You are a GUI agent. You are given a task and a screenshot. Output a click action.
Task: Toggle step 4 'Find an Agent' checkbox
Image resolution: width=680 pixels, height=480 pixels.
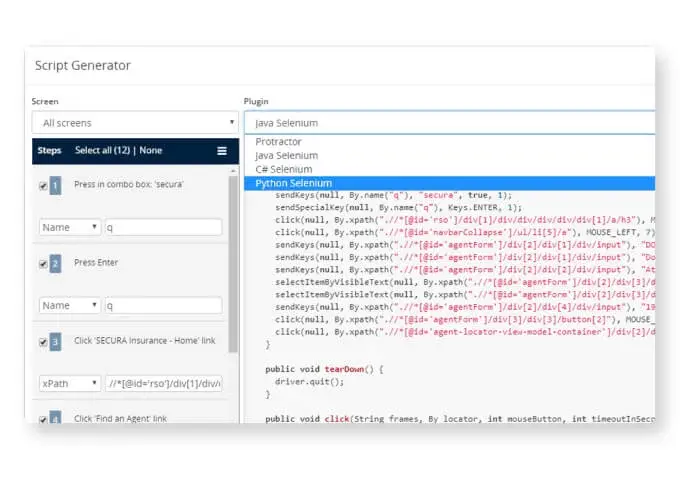42,418
